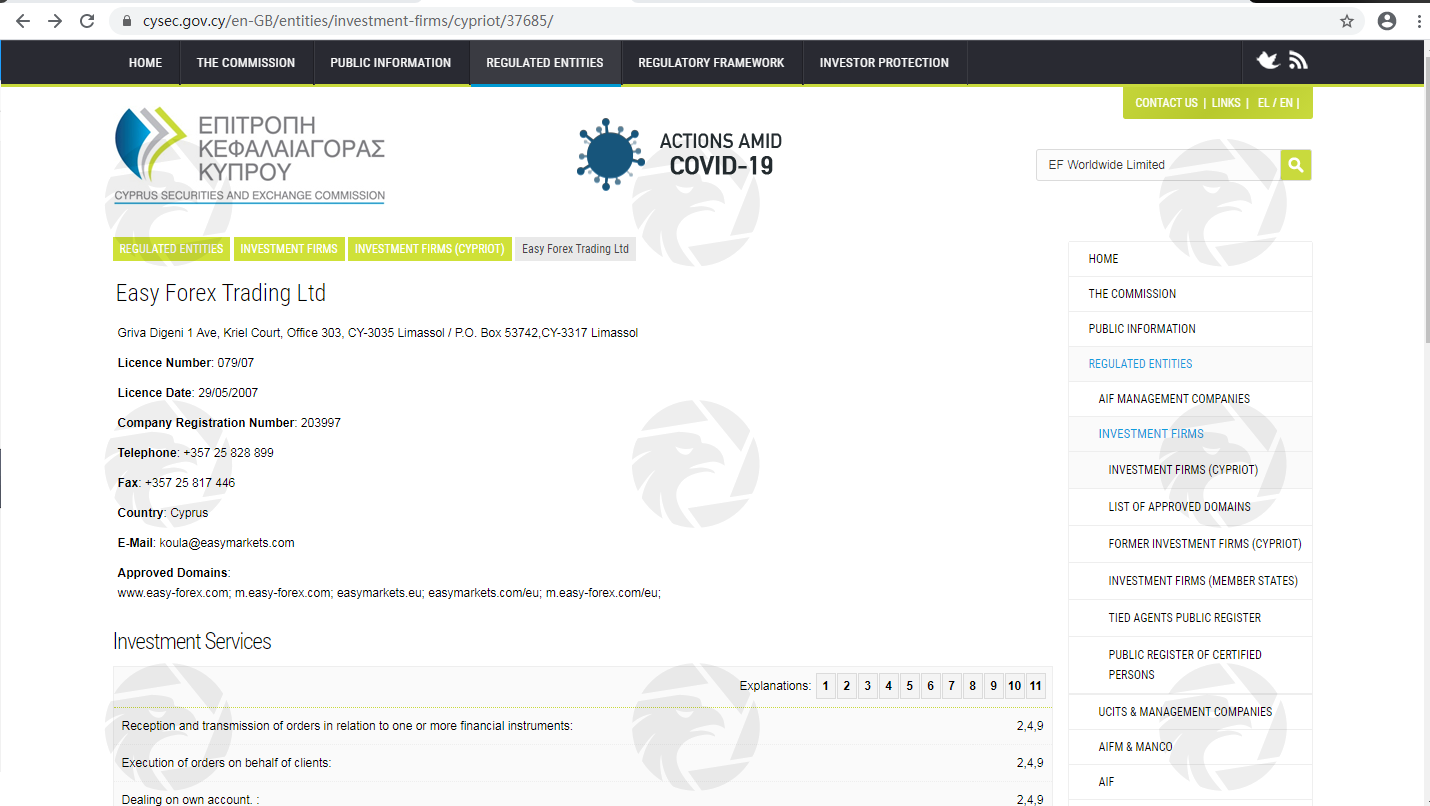
Task: Open explanation number 2
Action: pyautogui.click(x=846, y=686)
